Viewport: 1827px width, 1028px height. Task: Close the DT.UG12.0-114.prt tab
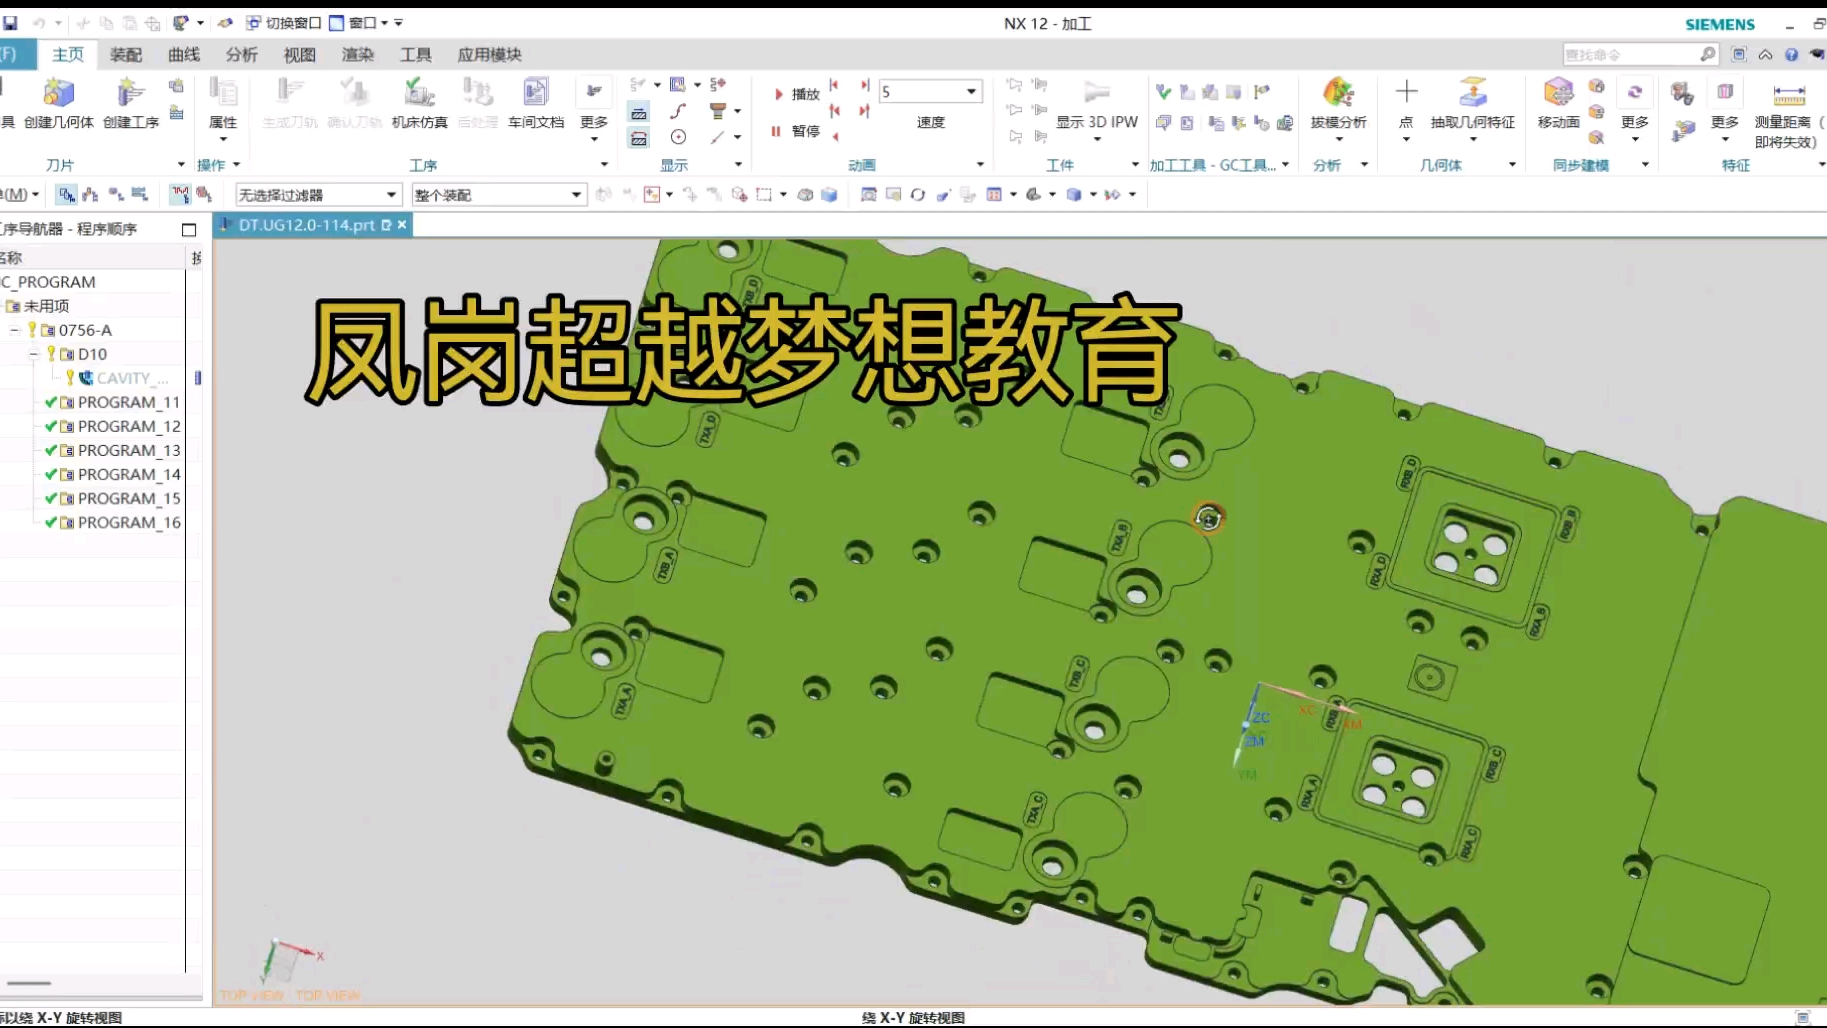click(402, 225)
